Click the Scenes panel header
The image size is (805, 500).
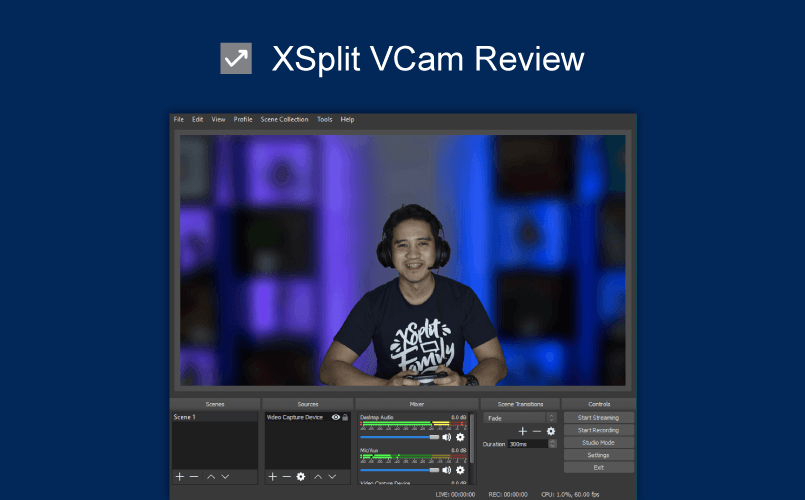pos(215,405)
